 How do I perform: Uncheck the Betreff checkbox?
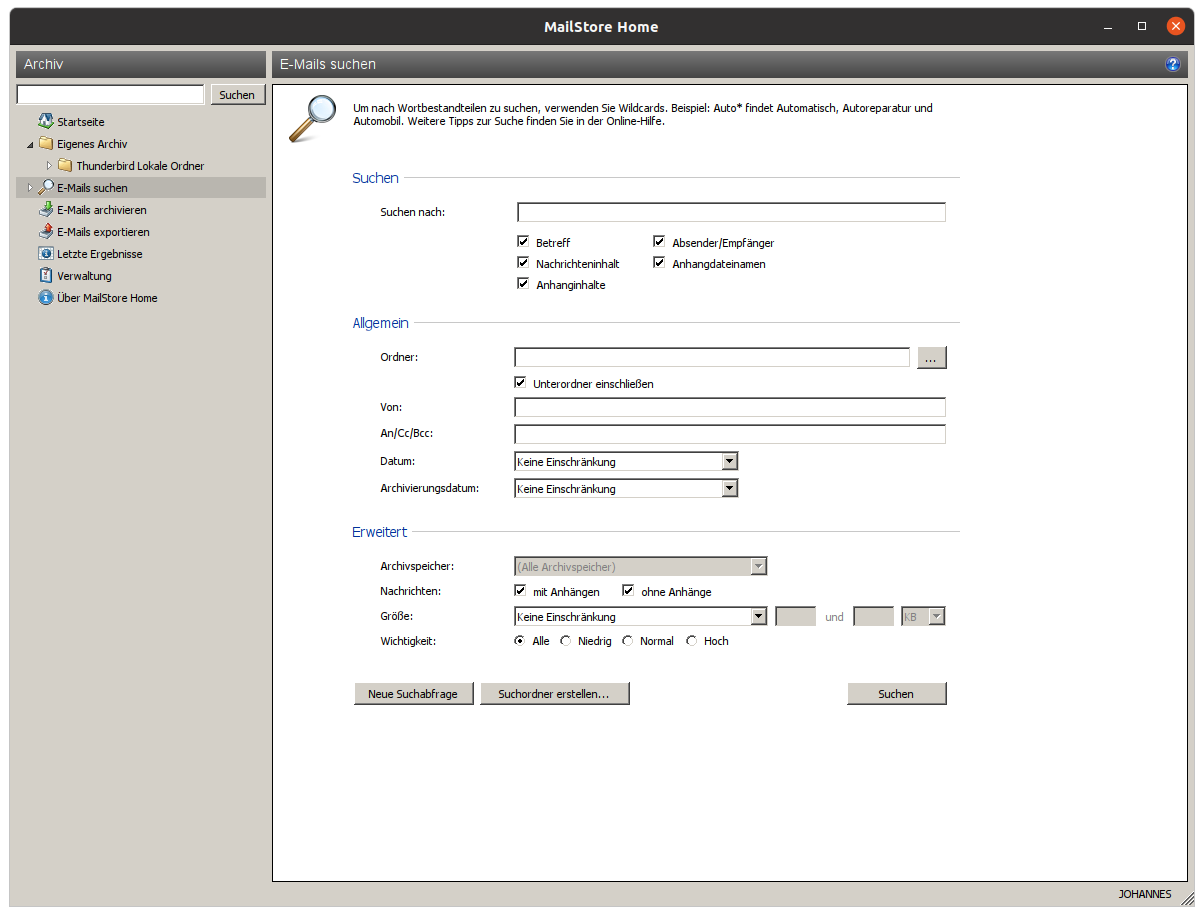point(522,242)
